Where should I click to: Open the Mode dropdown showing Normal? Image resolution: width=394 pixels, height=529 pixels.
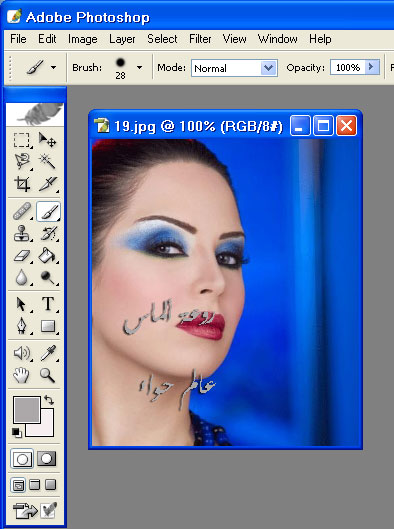[234, 68]
